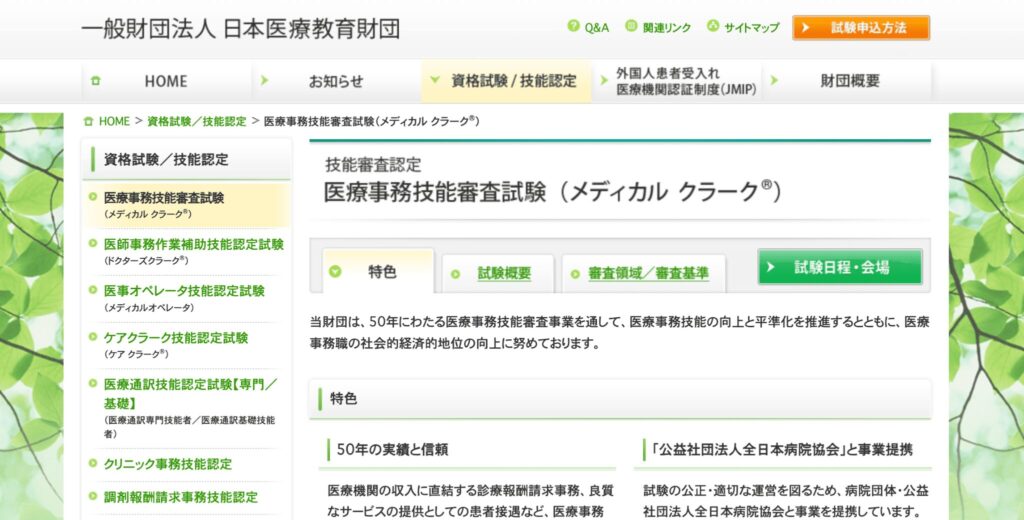The height and width of the screenshot is (520, 1024).
Task: Click green down-arrow icon on 特色 tab
Action: click(335, 271)
